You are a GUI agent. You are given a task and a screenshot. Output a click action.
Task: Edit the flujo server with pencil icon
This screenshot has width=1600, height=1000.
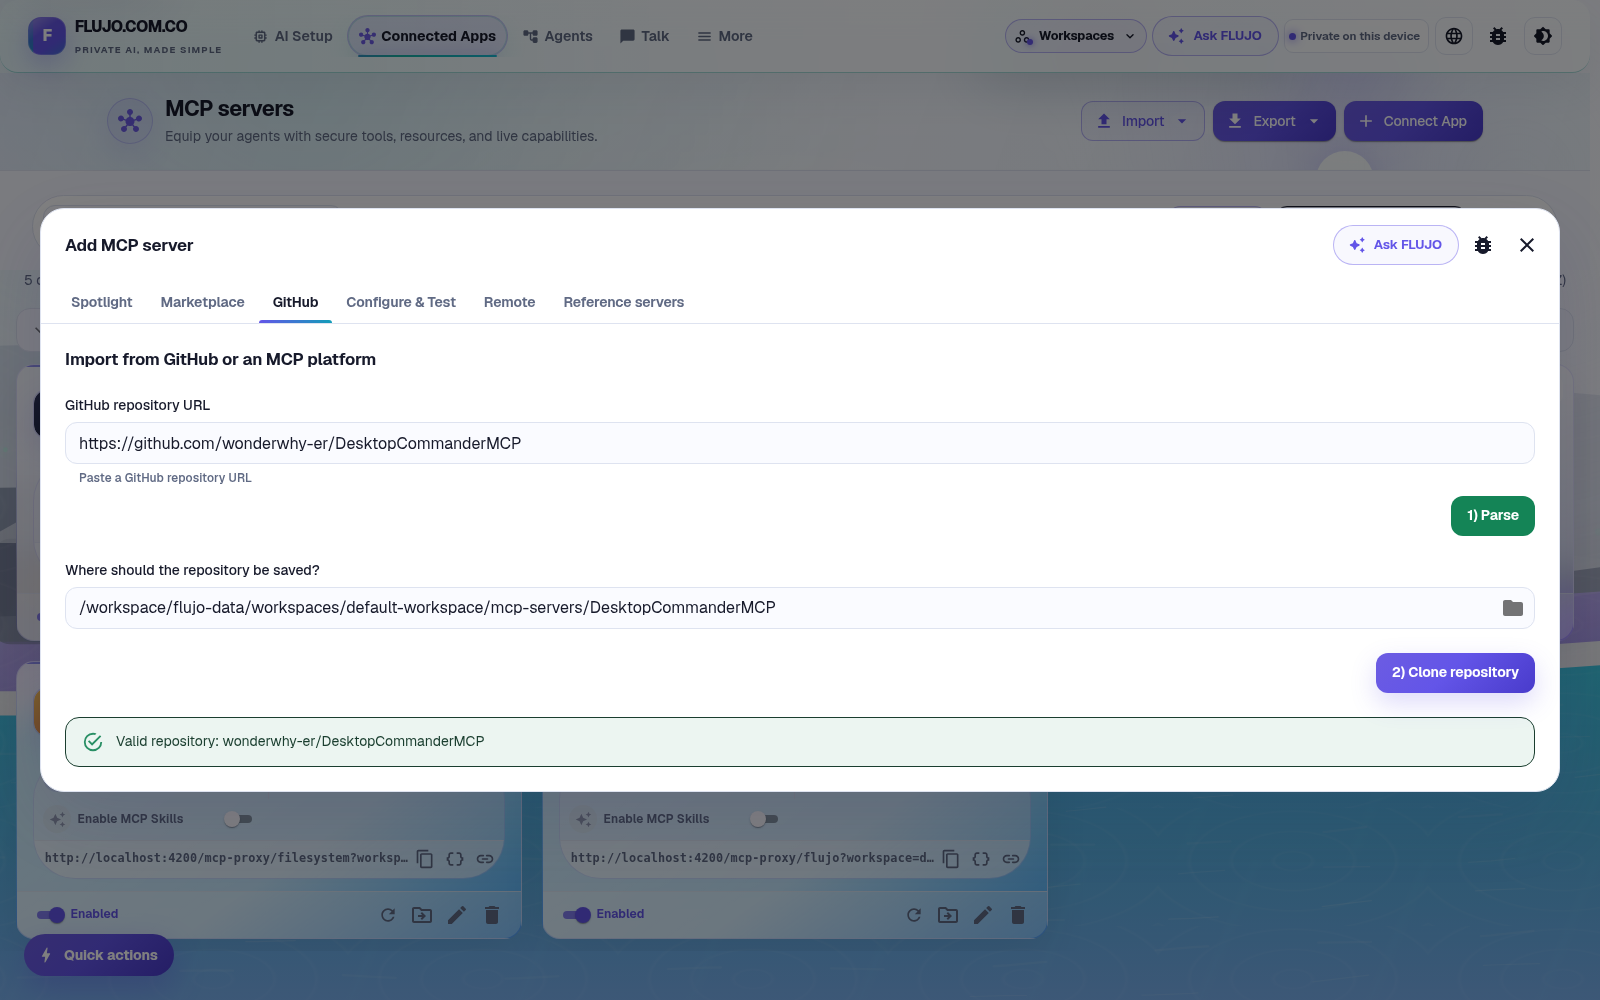(983, 915)
